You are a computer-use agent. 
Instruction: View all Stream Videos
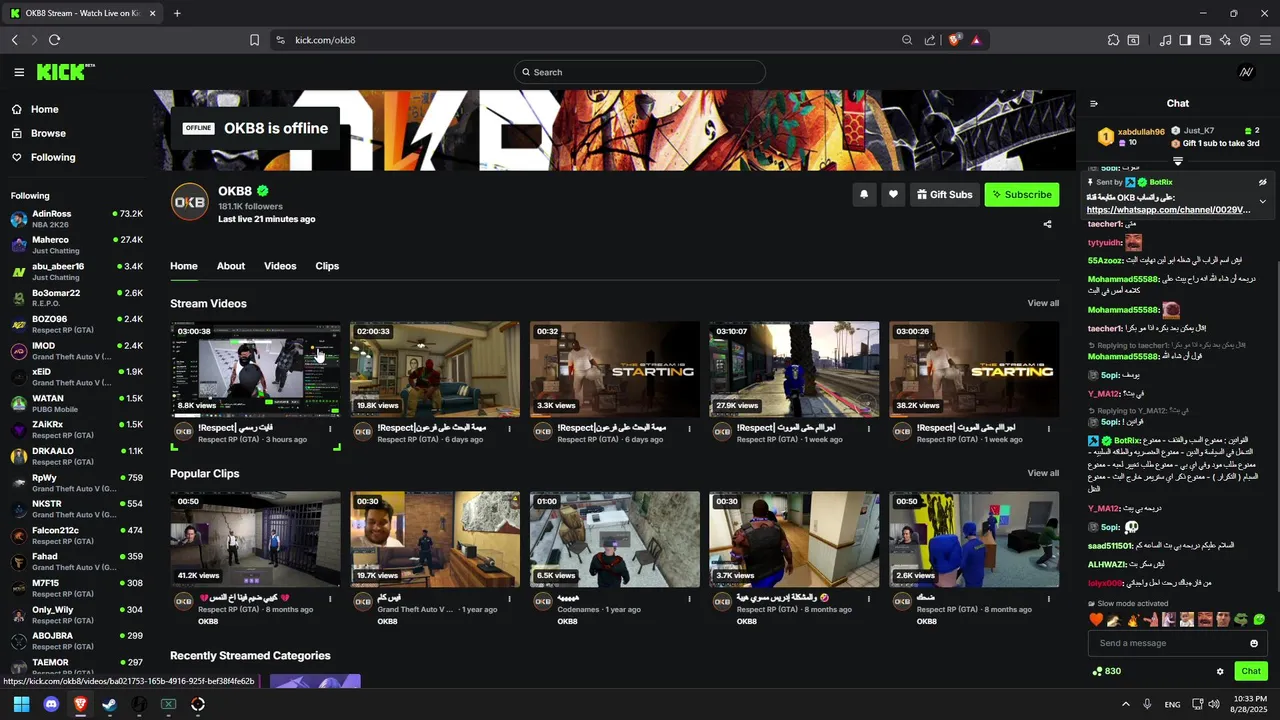[x=1043, y=303]
